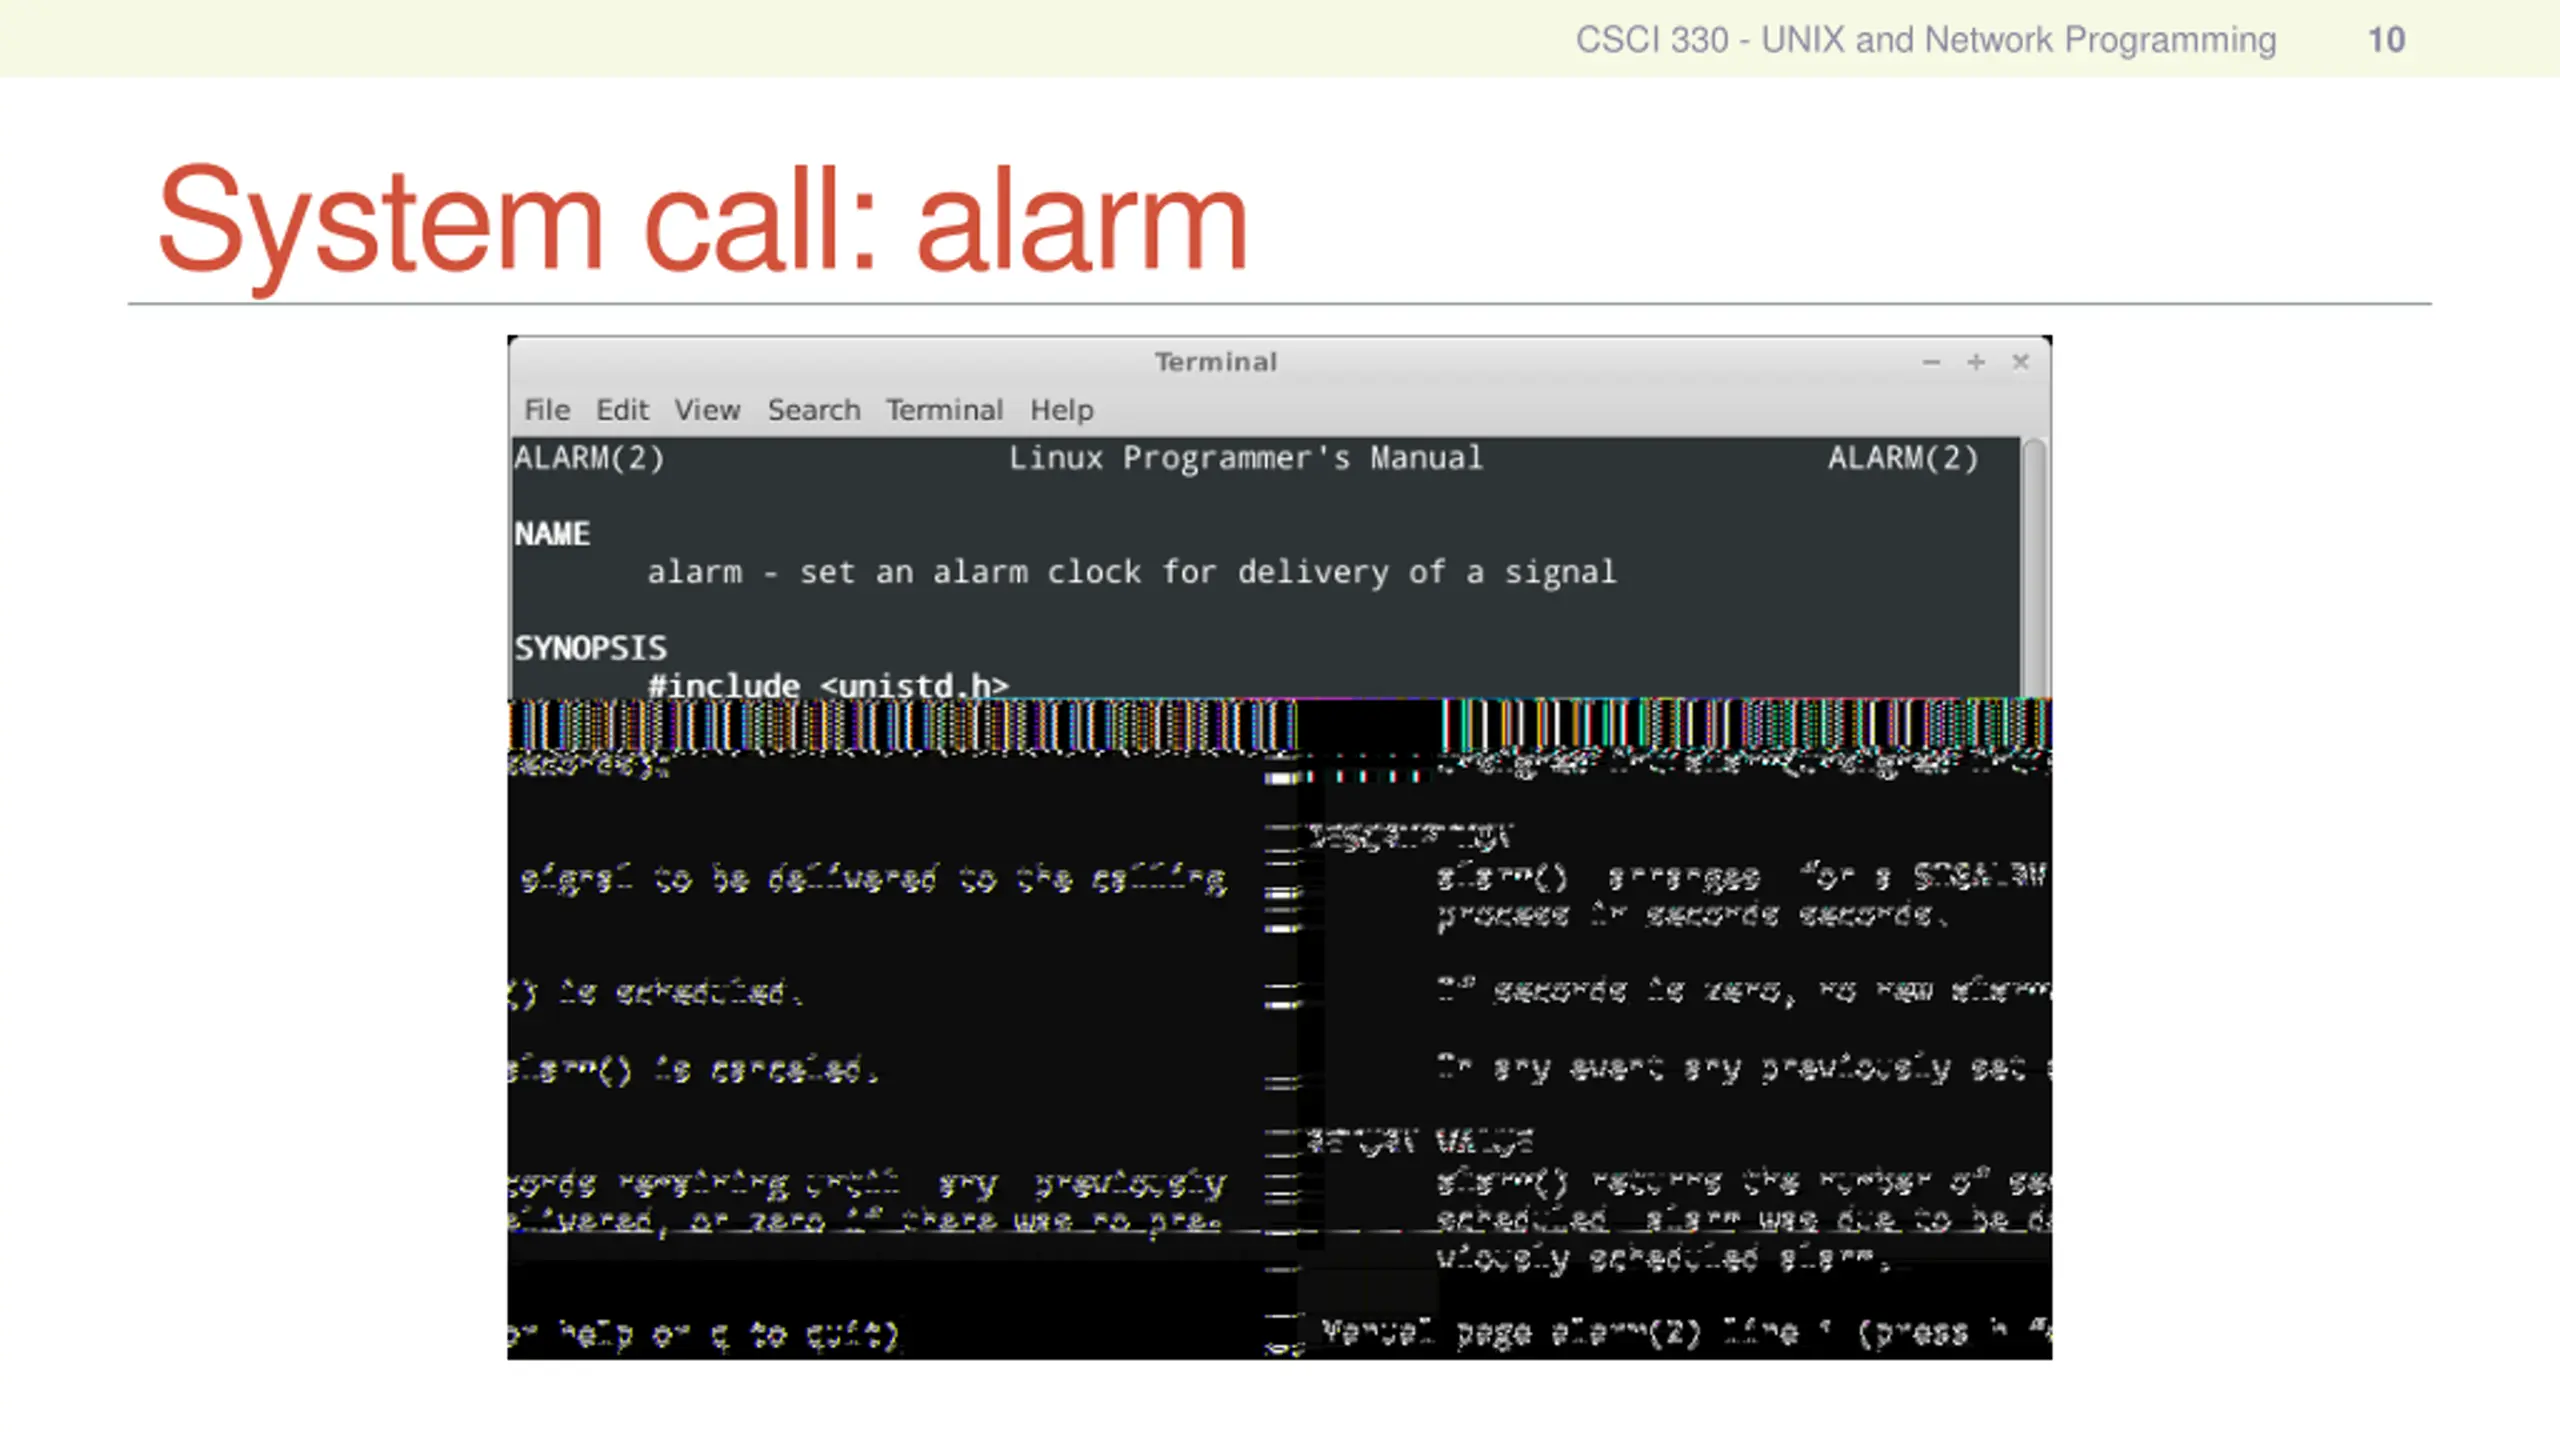2560x1440 pixels.
Task: Minimize the Terminal window
Action: coord(1931,362)
